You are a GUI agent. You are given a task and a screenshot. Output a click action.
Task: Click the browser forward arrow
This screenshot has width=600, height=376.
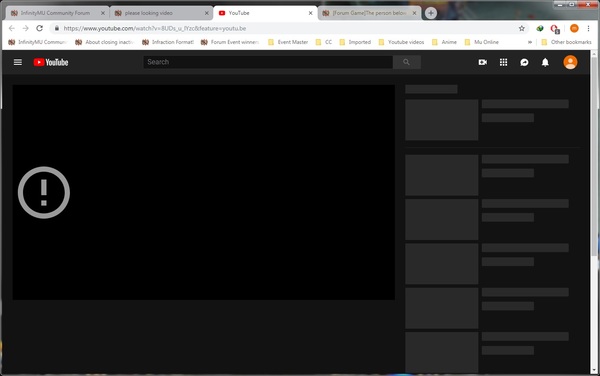tap(25, 28)
